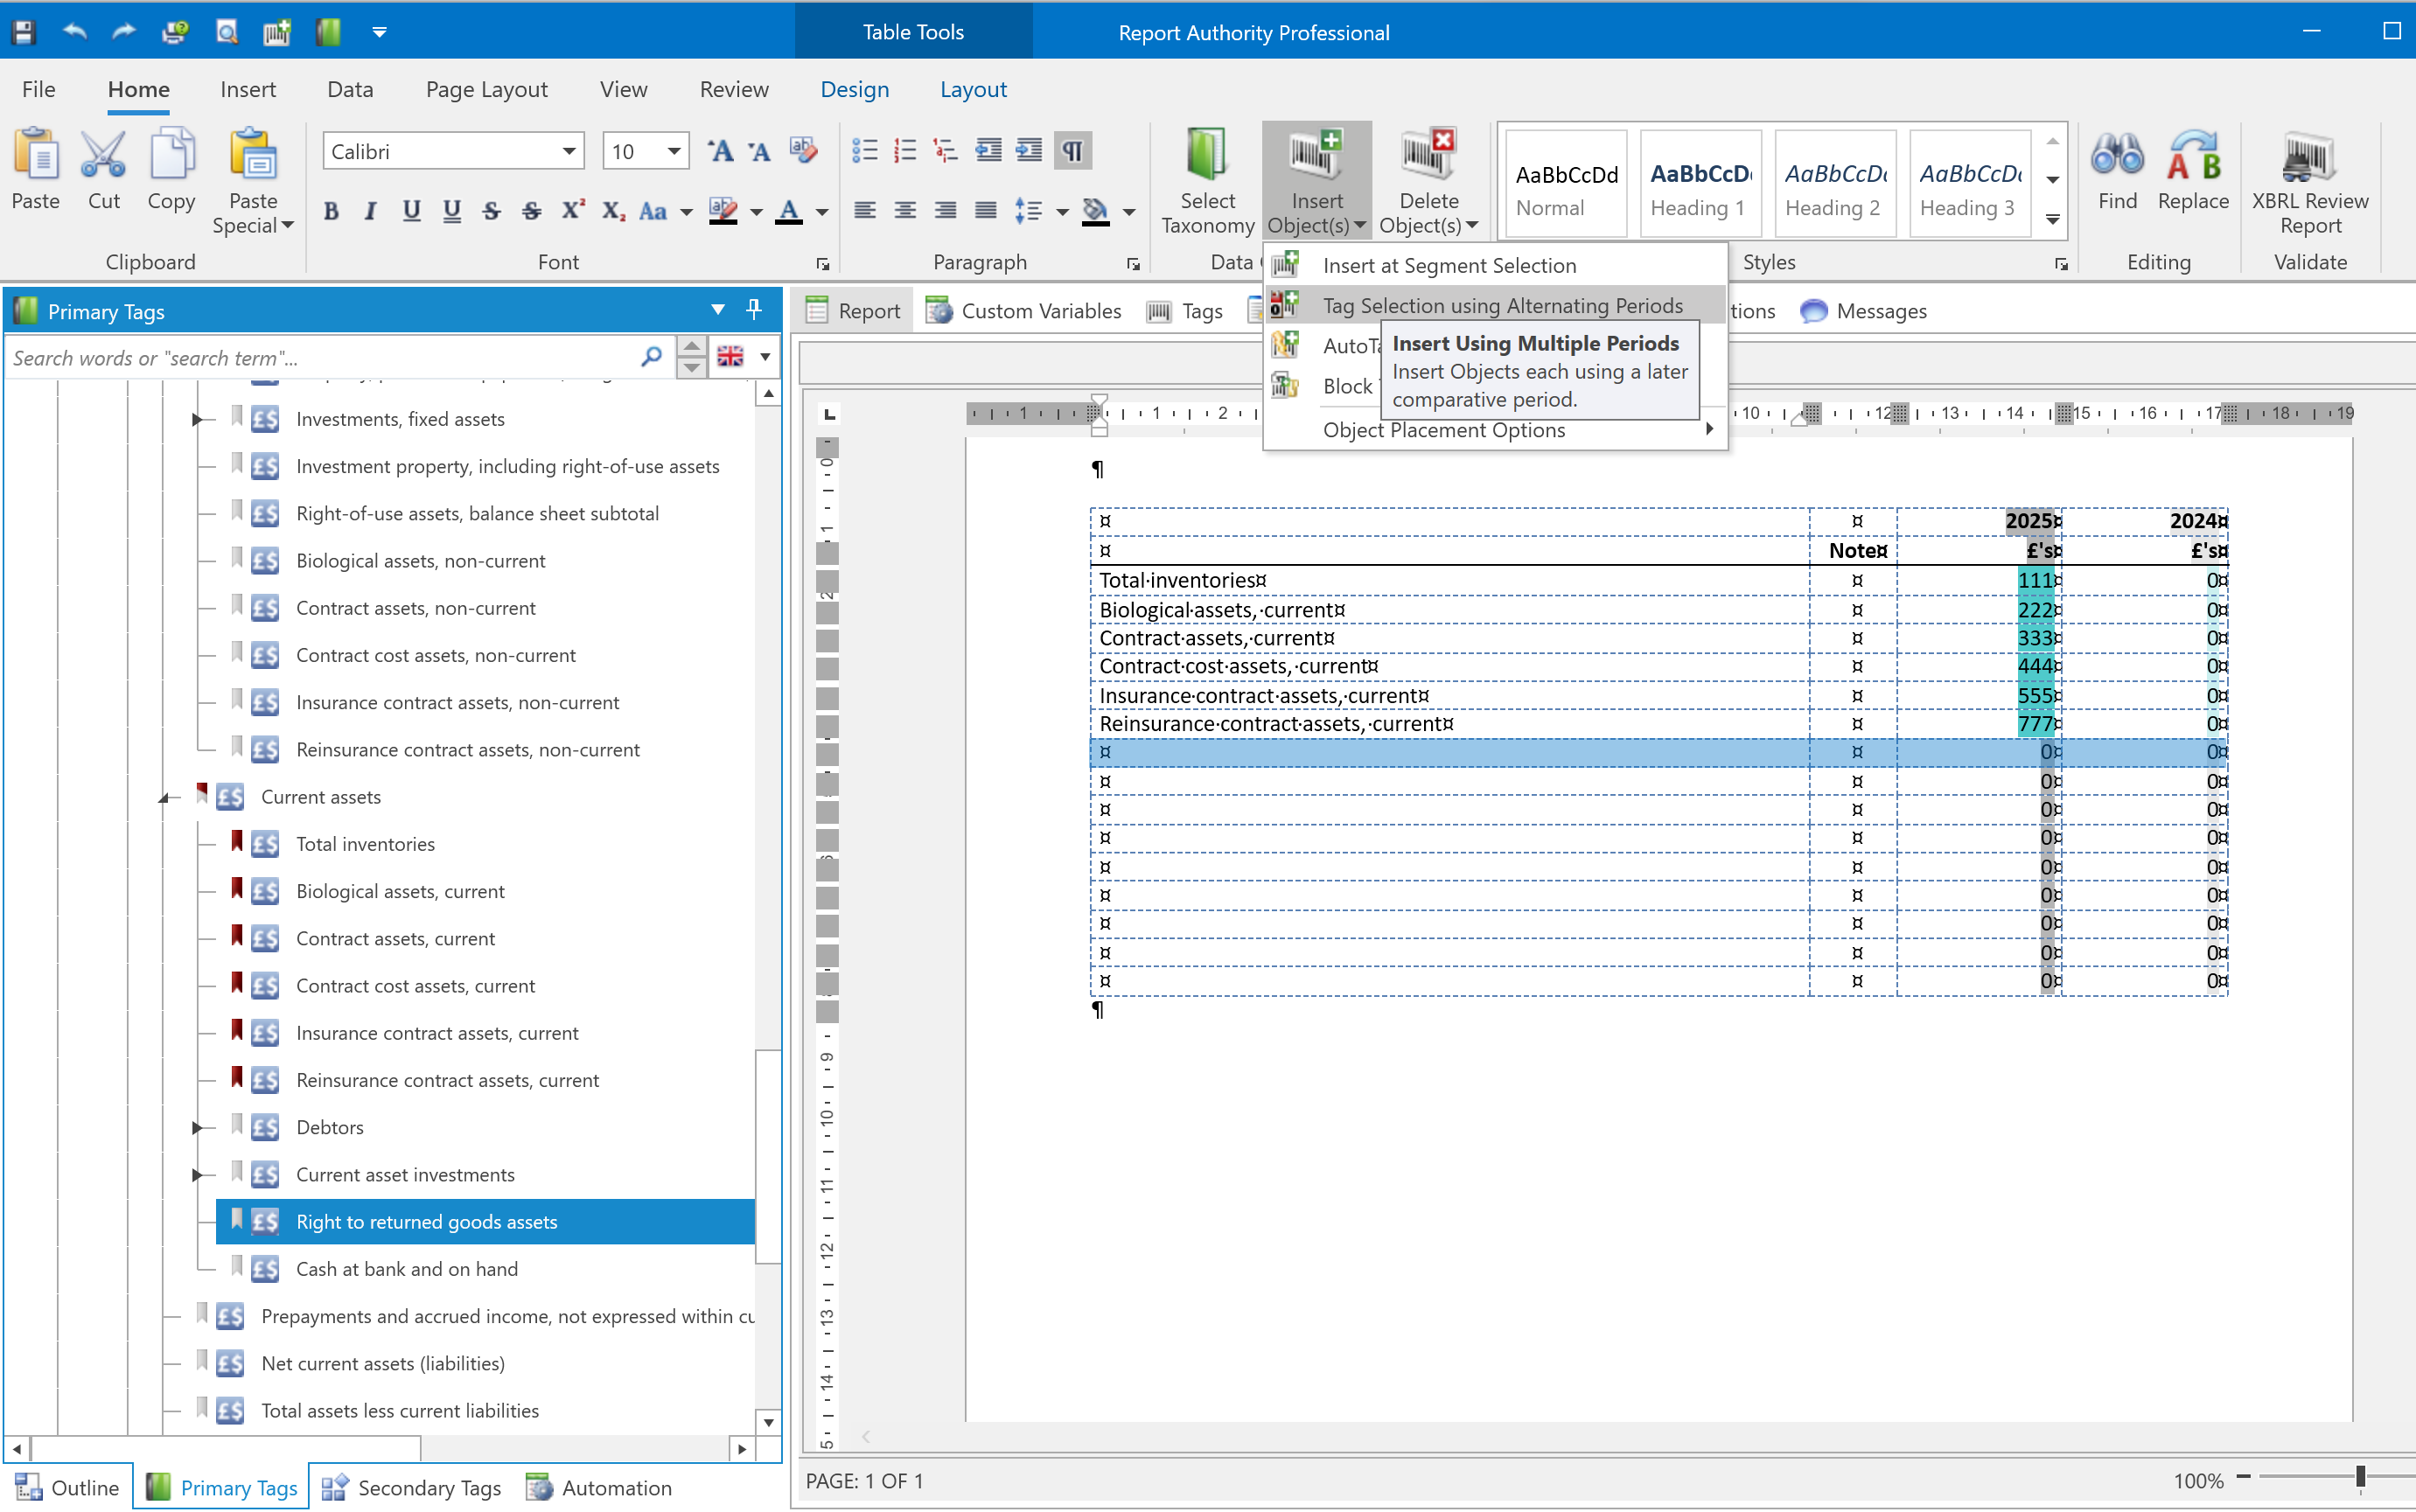Image resolution: width=2416 pixels, height=1512 pixels.
Task: Switch to the Page Layout ribbon tab
Action: tap(486, 89)
